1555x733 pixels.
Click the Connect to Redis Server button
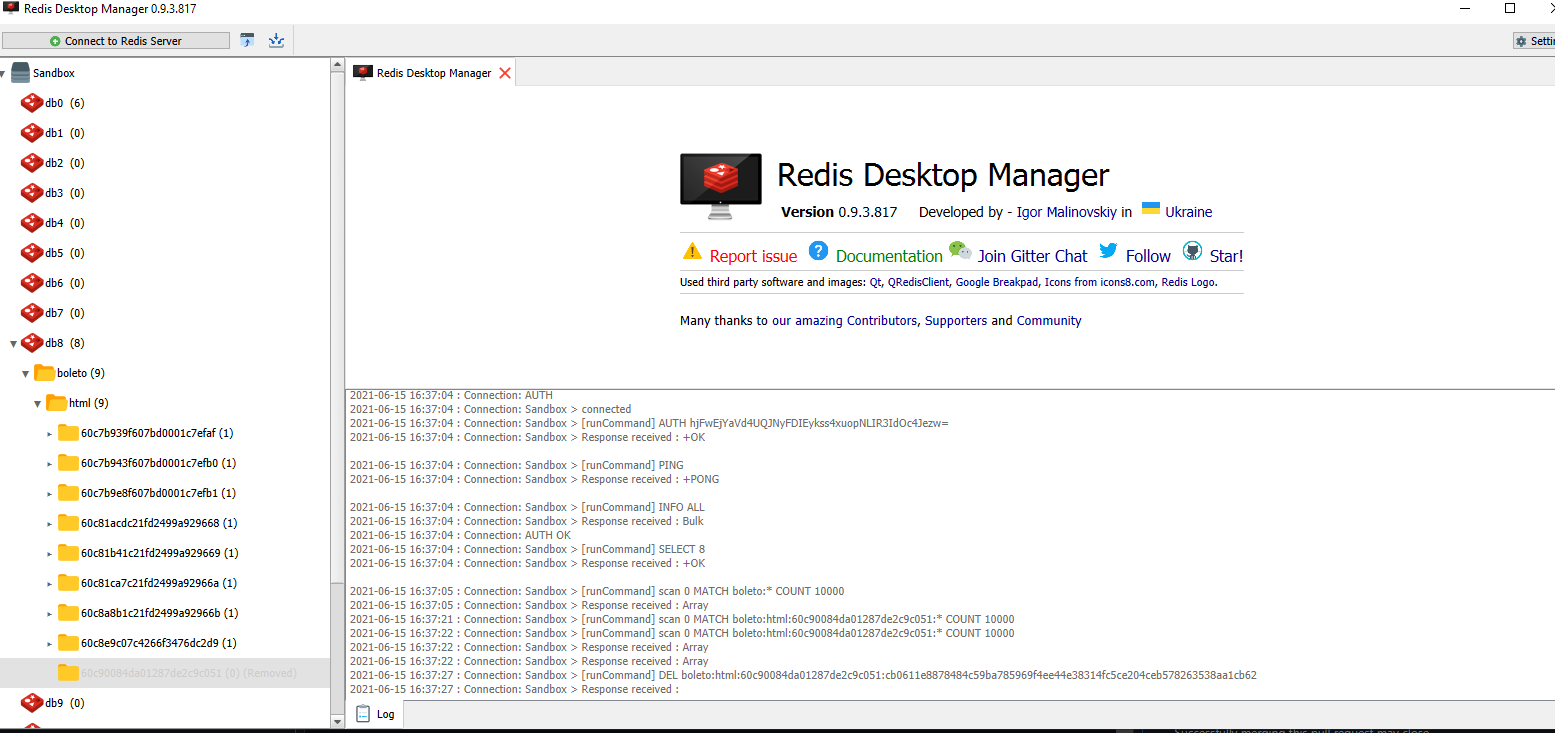pyautogui.click(x=116, y=41)
